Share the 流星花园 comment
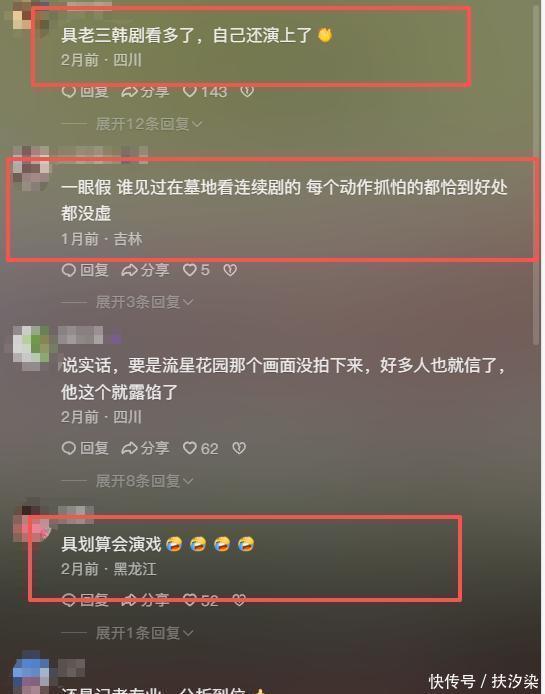This screenshot has width=545, height=694. pos(145,448)
